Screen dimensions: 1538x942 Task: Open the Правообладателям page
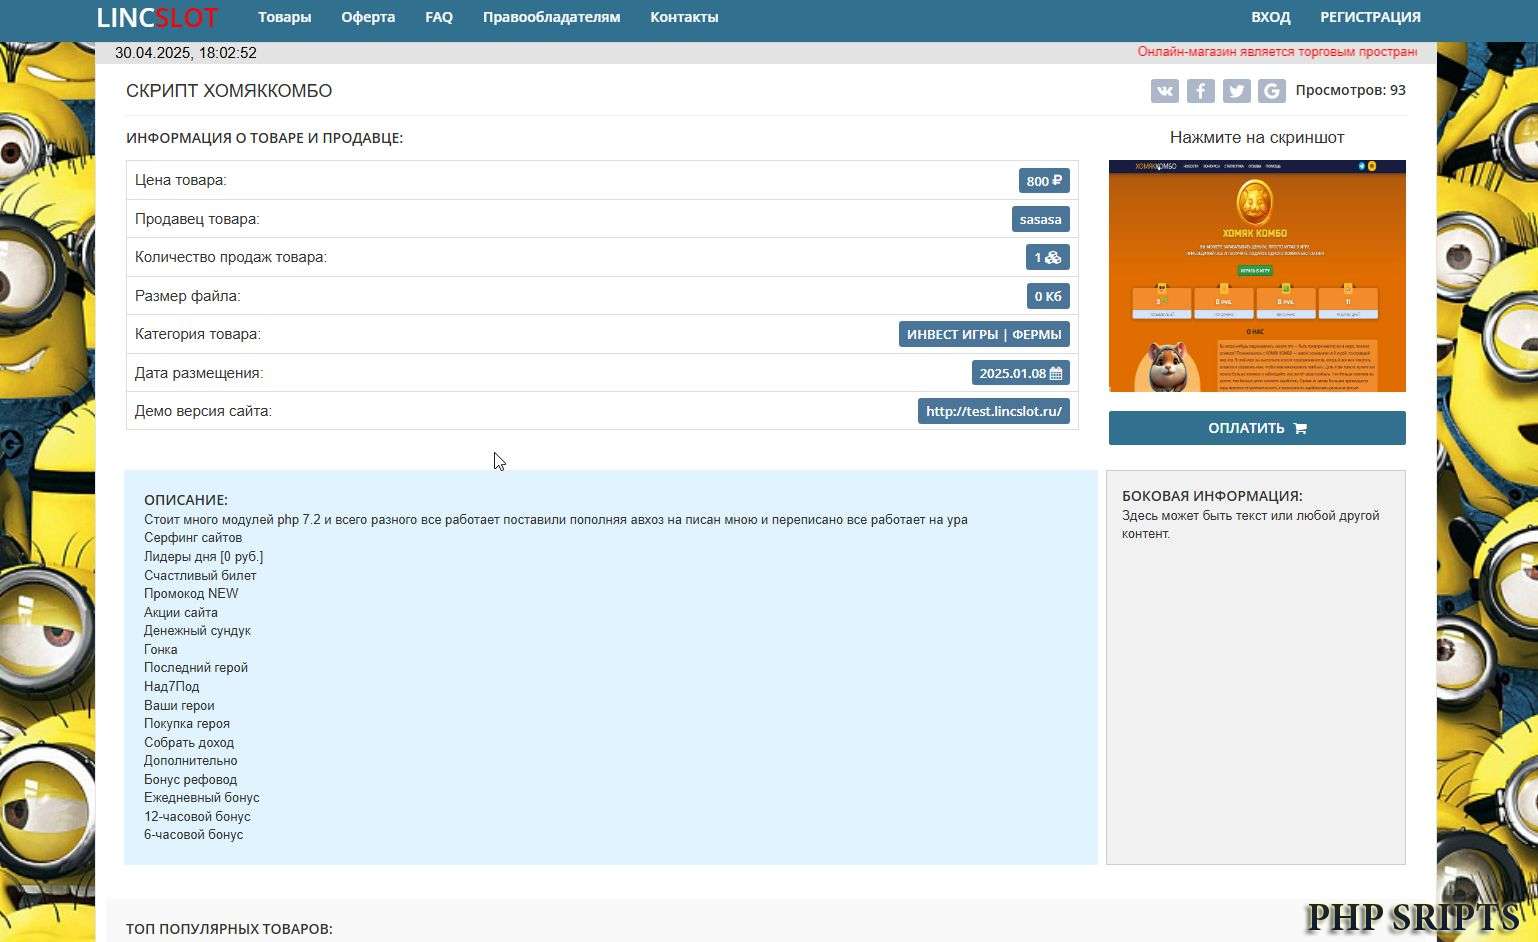pyautogui.click(x=551, y=17)
